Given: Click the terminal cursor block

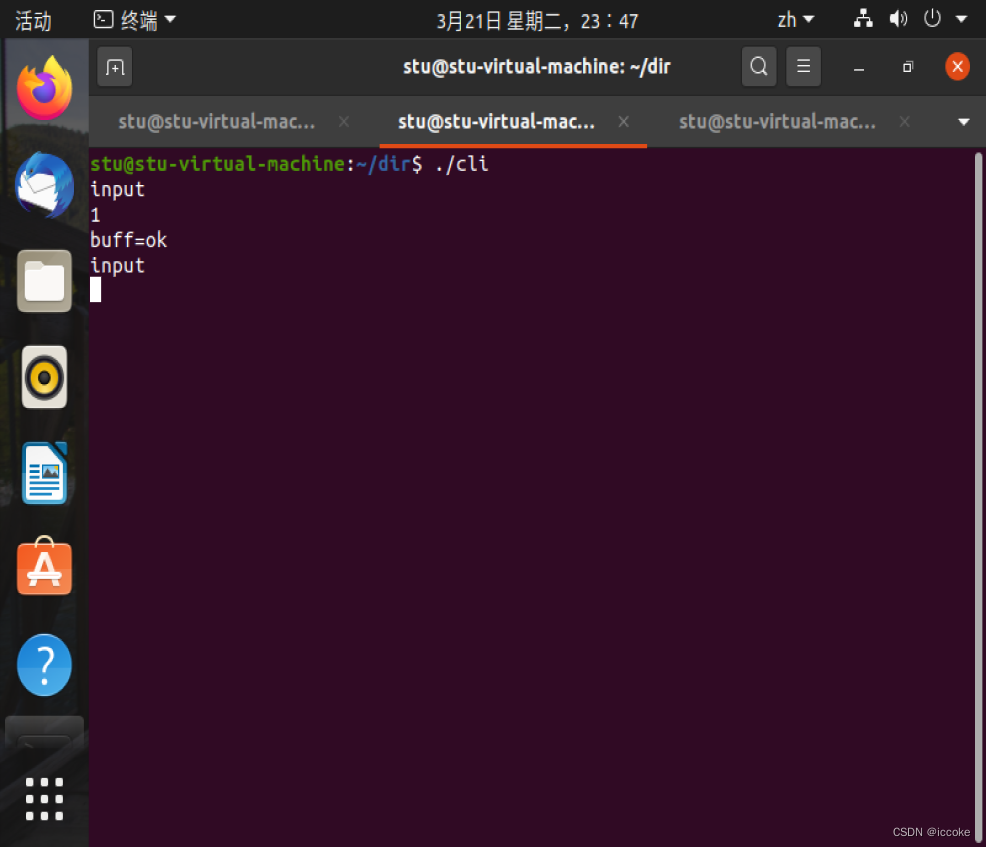Looking at the screenshot, I should coord(96,290).
